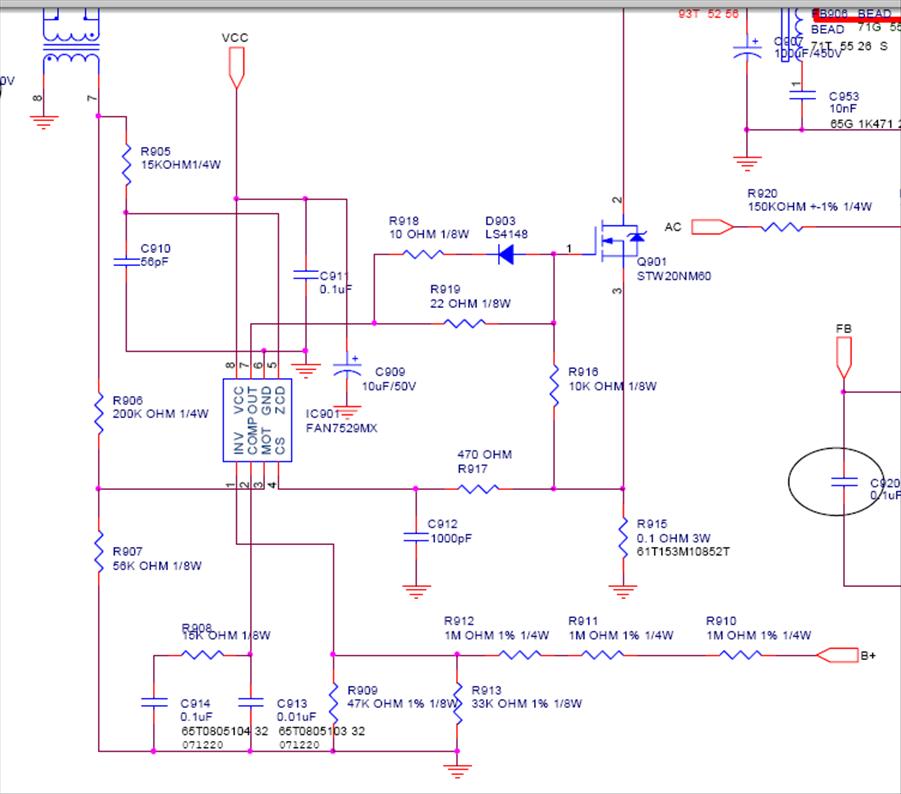901x794 pixels.
Task: Click the "10K OHM 1/8W" value text
Action: [612, 386]
